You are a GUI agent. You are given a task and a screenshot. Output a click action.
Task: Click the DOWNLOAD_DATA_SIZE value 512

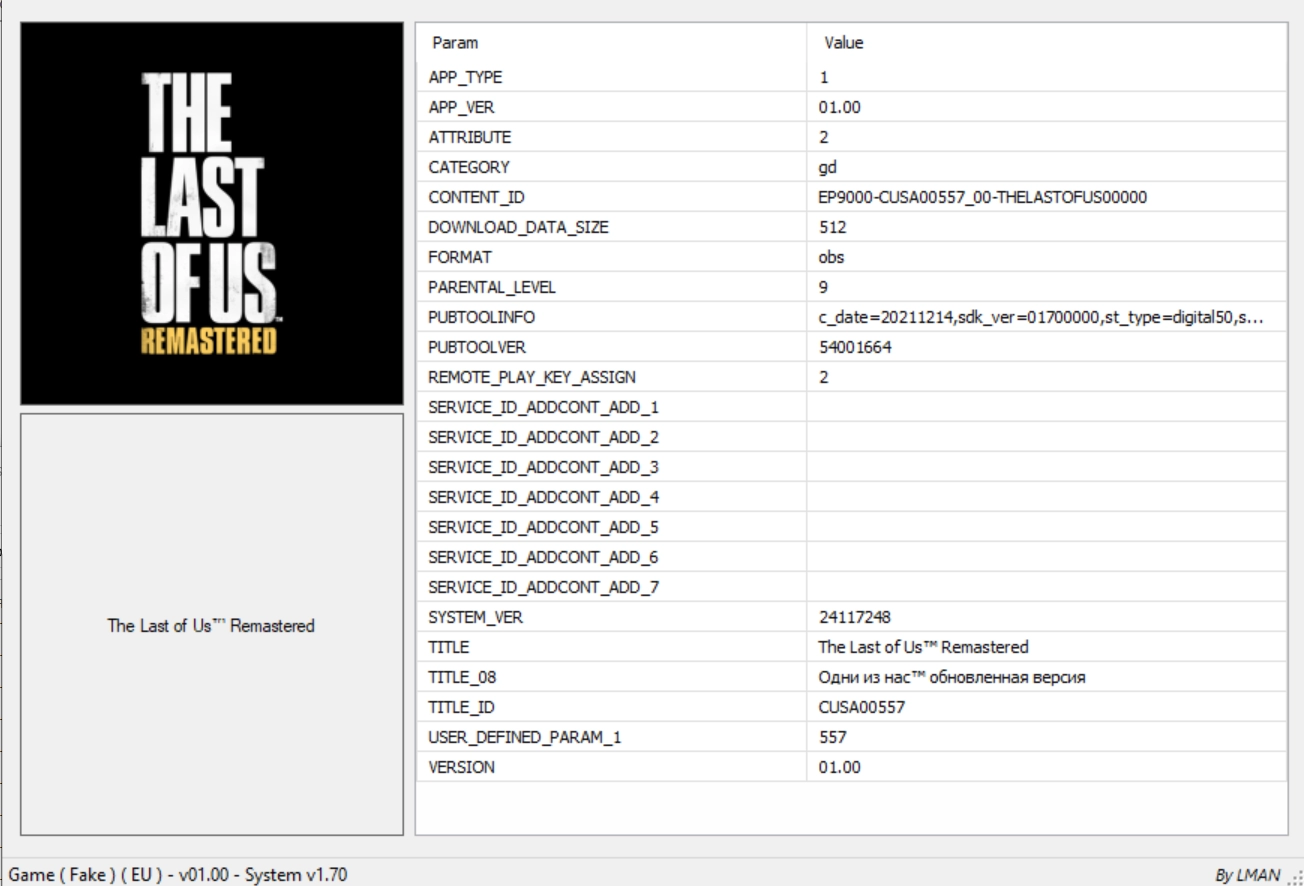(x=832, y=227)
